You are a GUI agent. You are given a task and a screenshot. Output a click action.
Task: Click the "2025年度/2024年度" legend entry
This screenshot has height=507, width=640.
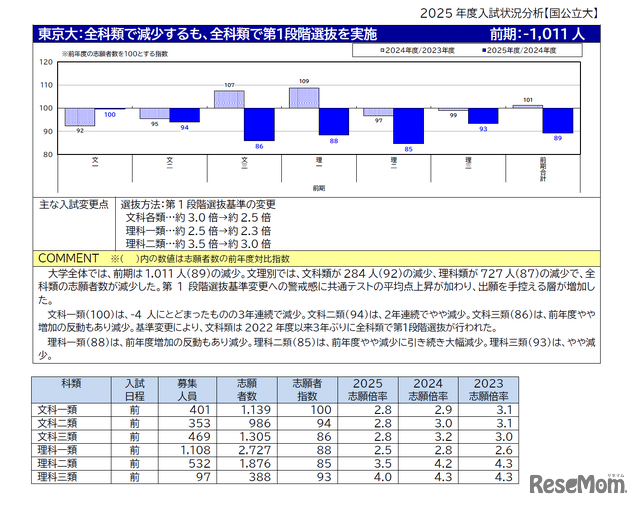519,51
